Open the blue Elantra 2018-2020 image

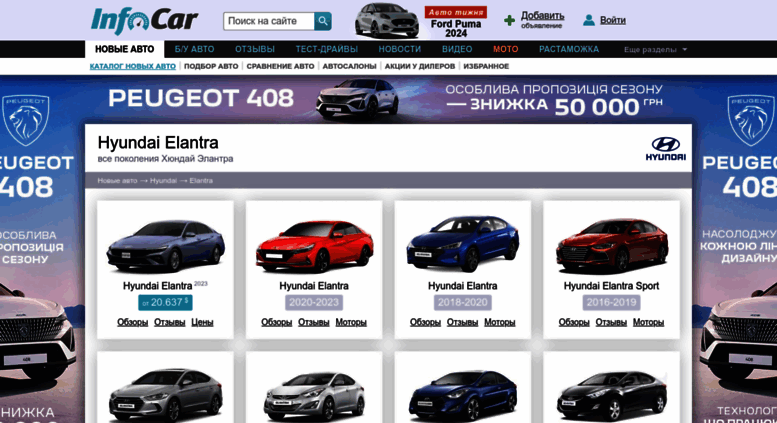pyautogui.click(x=463, y=243)
